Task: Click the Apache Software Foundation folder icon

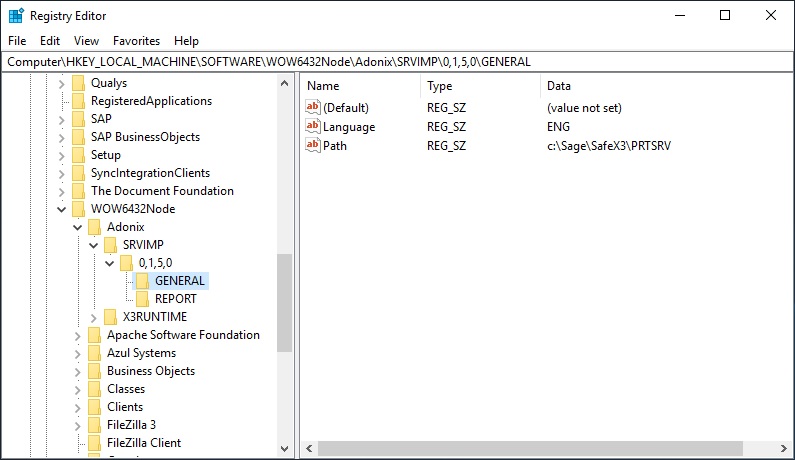Action: pos(95,335)
